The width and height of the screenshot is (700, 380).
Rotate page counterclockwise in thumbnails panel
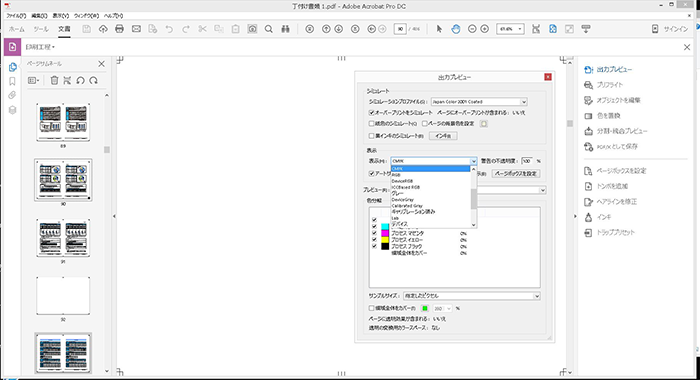(x=80, y=80)
